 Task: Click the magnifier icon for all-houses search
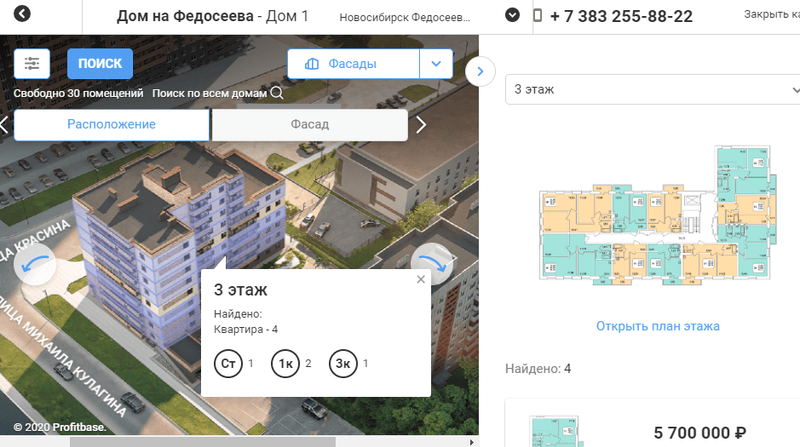pos(277,94)
